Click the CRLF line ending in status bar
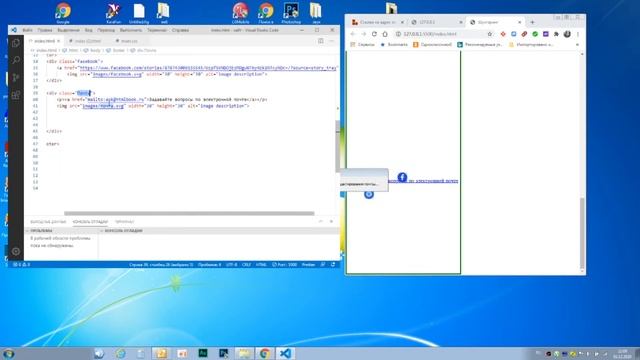This screenshot has height=360, width=640. coord(247,264)
